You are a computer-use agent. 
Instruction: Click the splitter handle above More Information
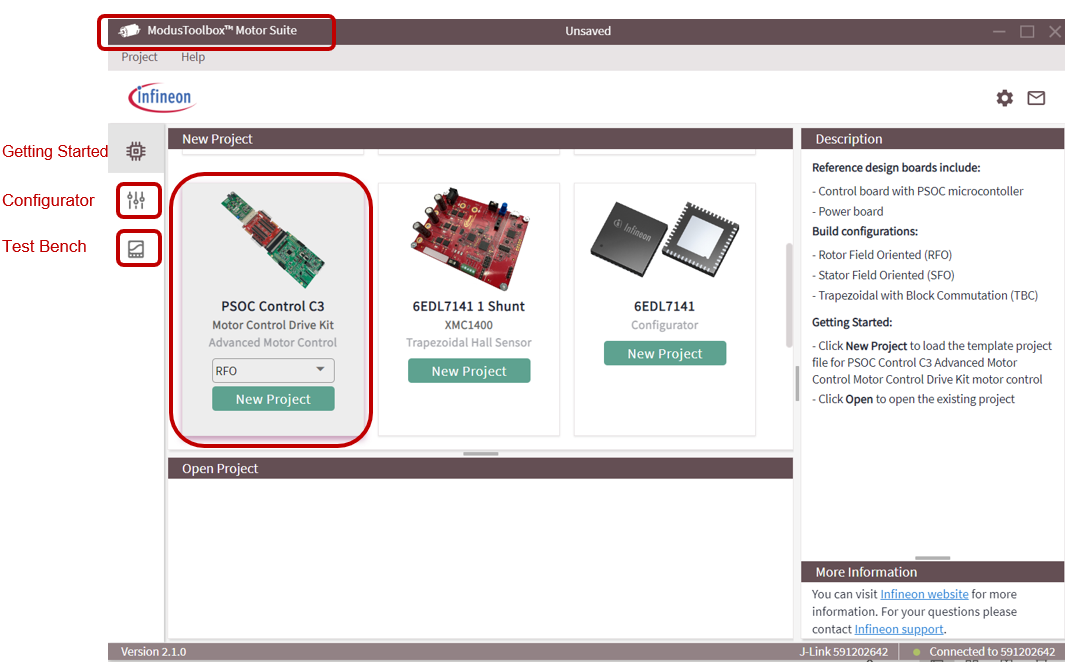[932, 558]
